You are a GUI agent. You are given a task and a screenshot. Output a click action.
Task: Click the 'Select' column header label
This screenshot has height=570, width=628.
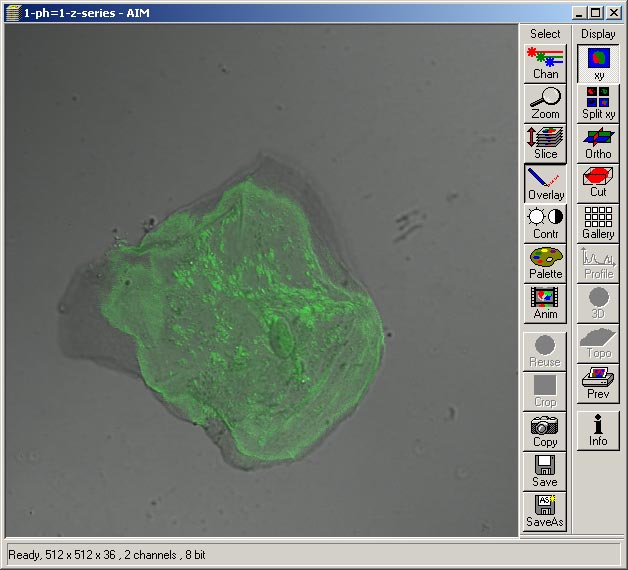pos(545,34)
